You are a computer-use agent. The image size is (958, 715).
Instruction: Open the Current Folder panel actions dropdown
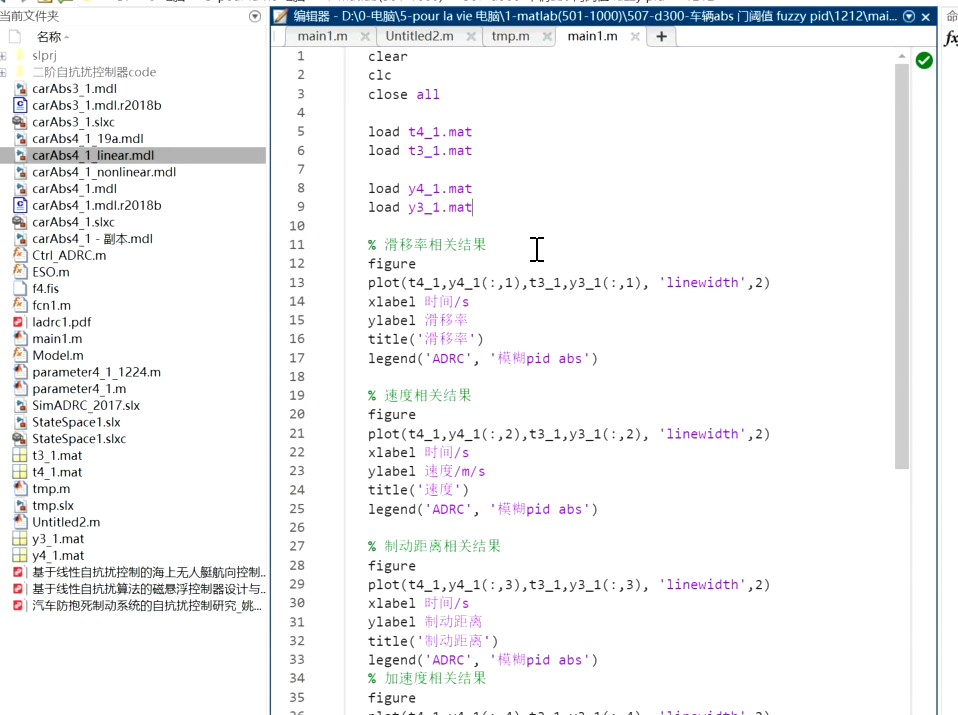[x=254, y=16]
